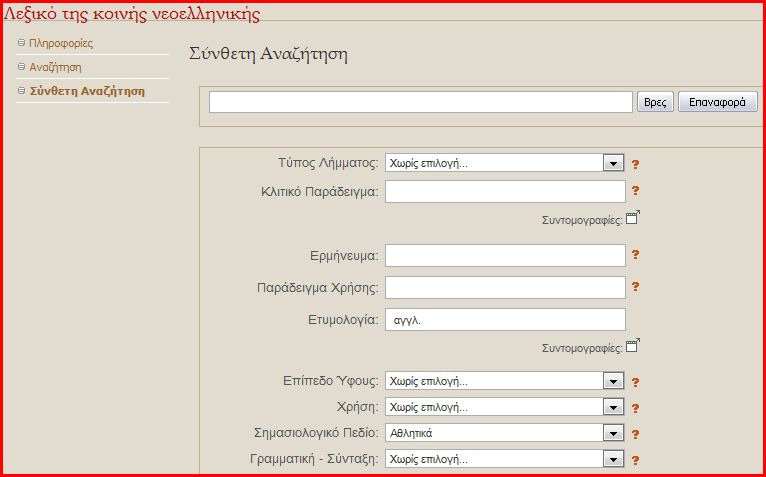The height and width of the screenshot is (477, 766).
Task: Open help for Ερμήνευμα field
Action: 635,255
